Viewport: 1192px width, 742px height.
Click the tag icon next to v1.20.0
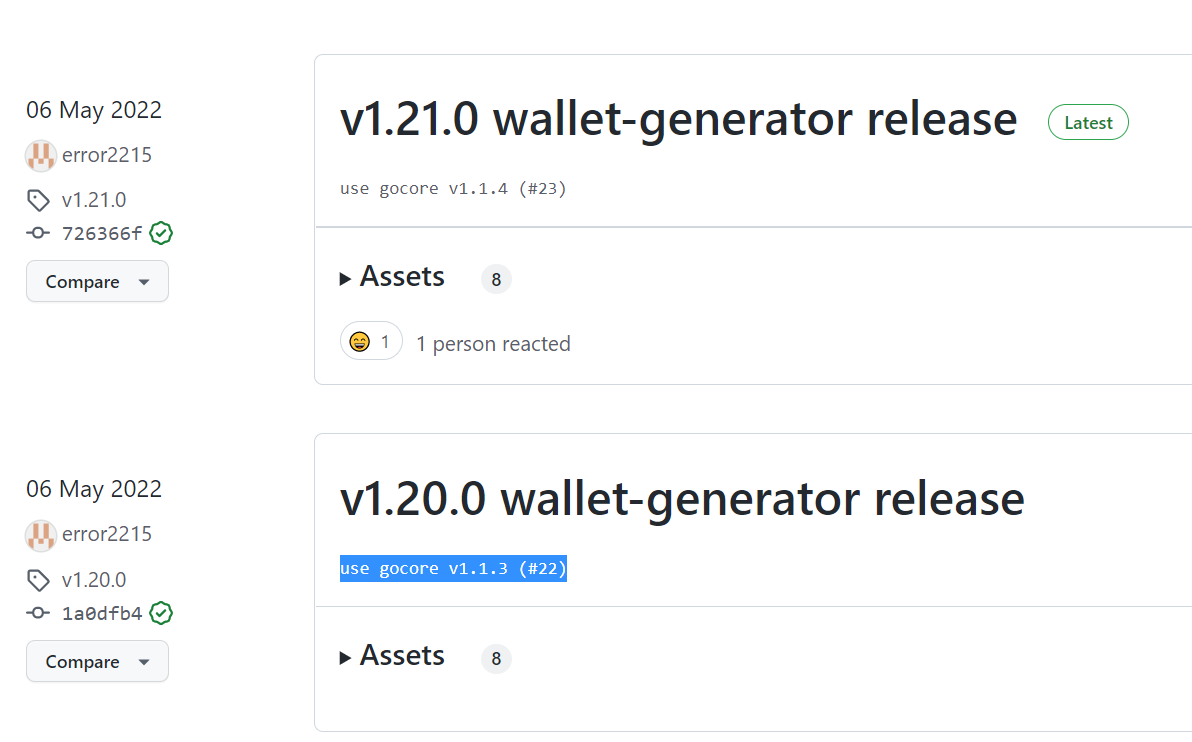point(38,580)
